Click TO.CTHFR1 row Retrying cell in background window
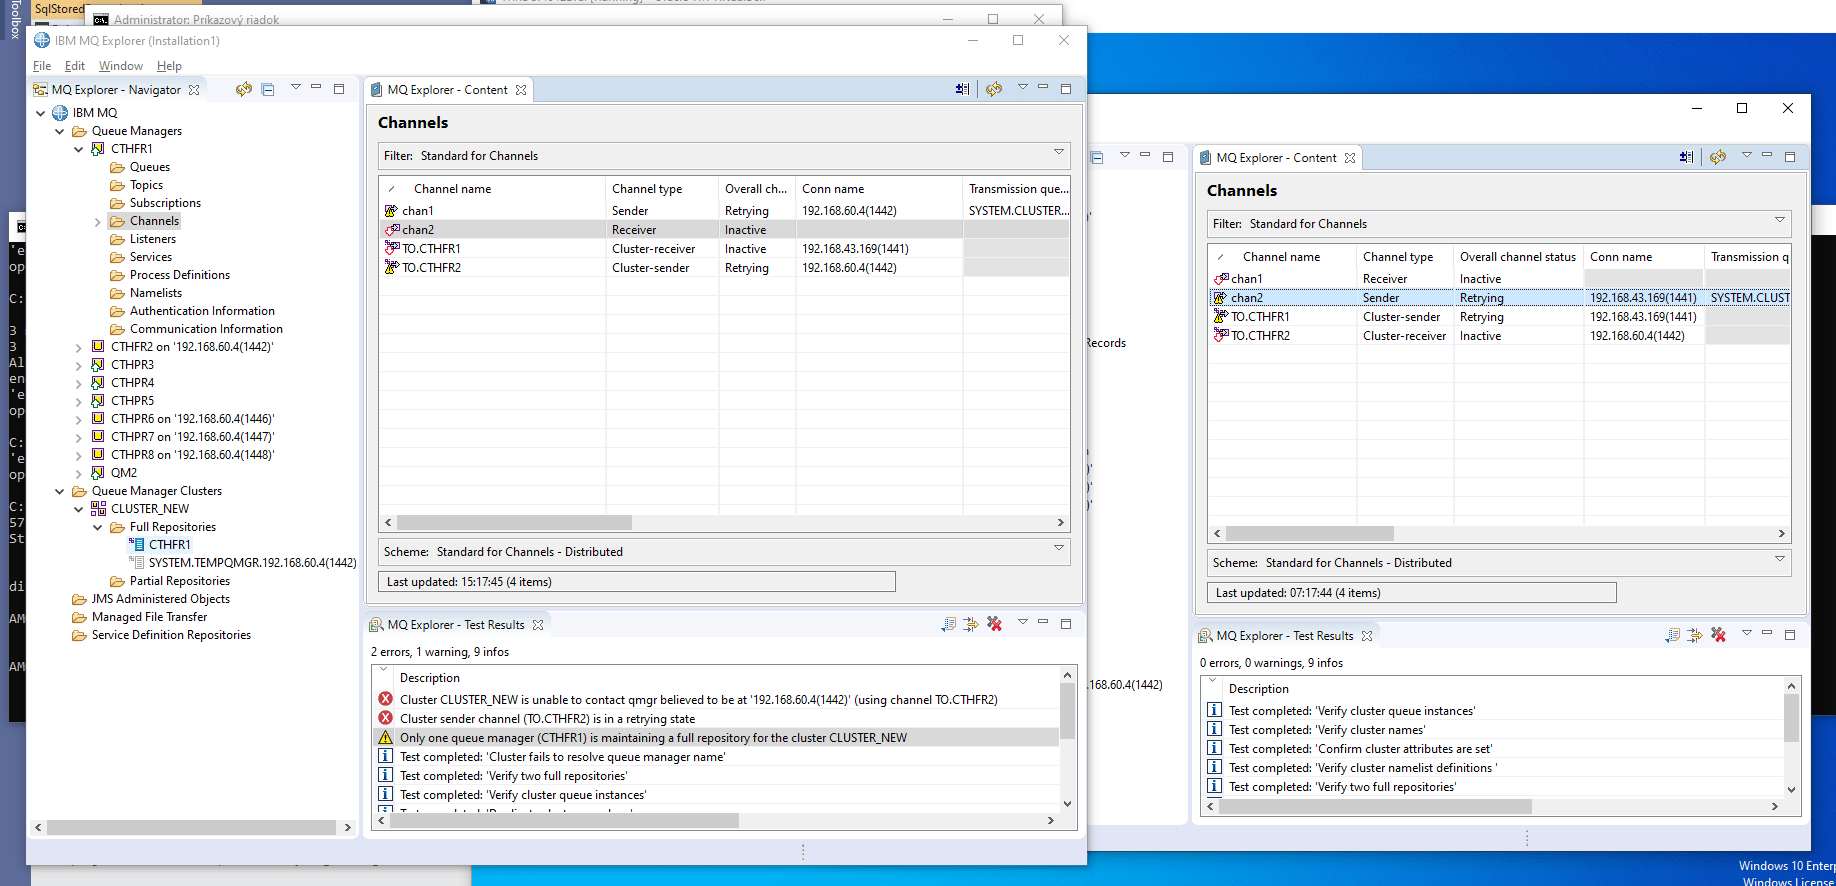 [1518, 317]
